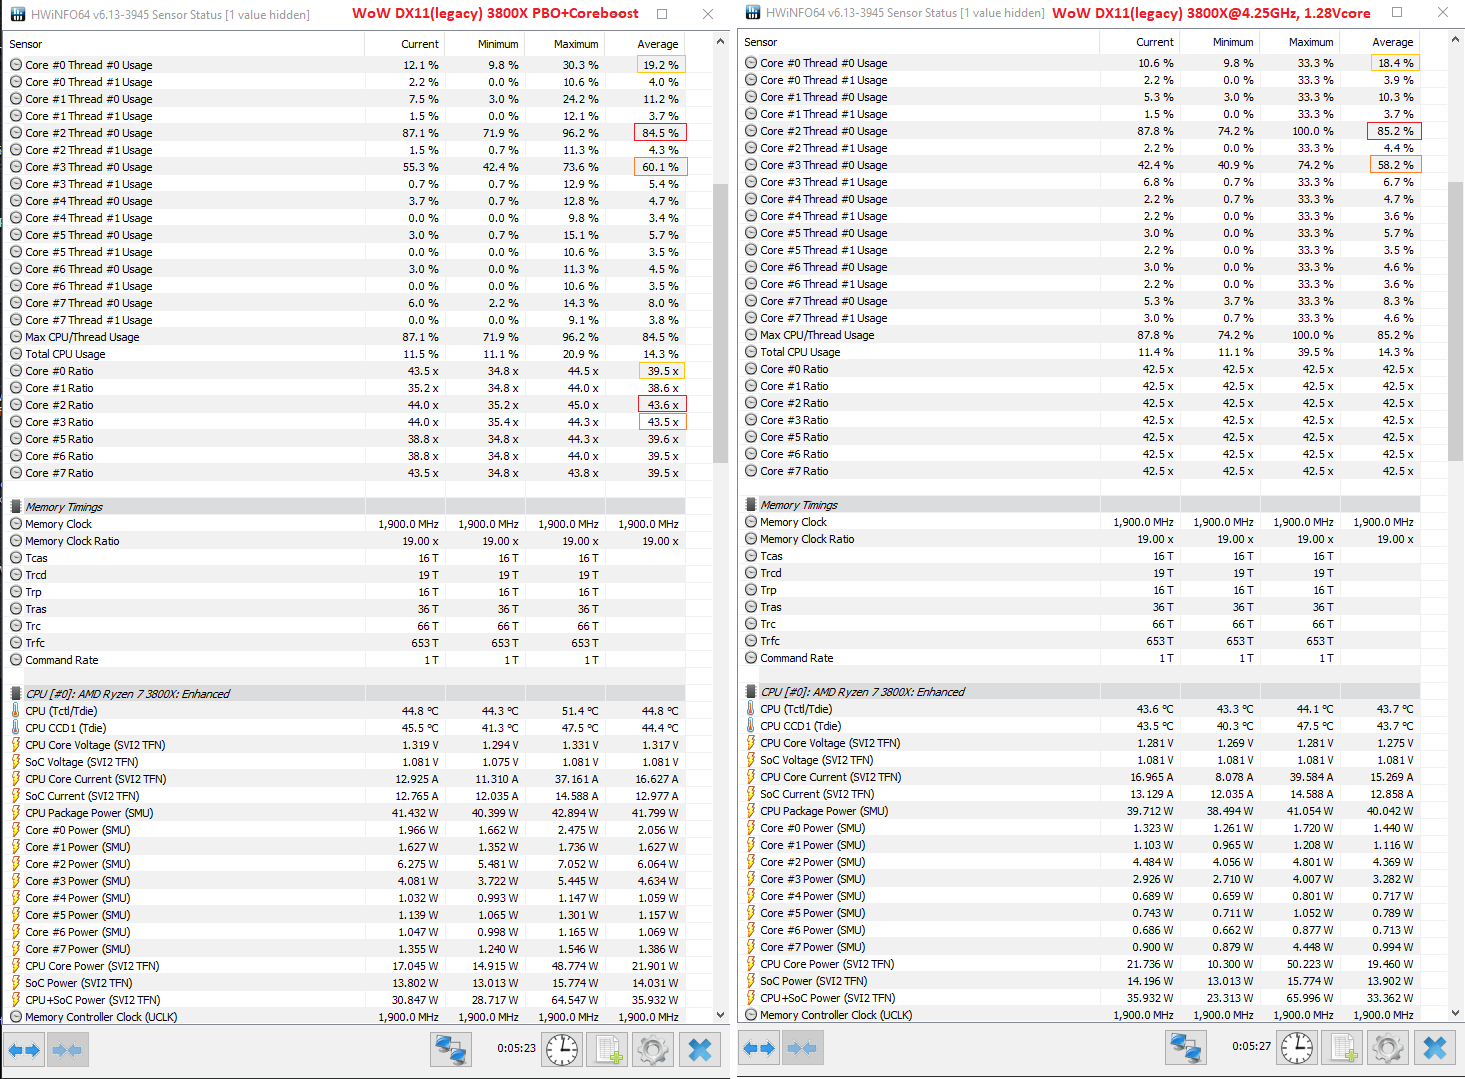Click HWiNFO64 app icon in right title bar
1465x1079 pixels.
(752, 13)
